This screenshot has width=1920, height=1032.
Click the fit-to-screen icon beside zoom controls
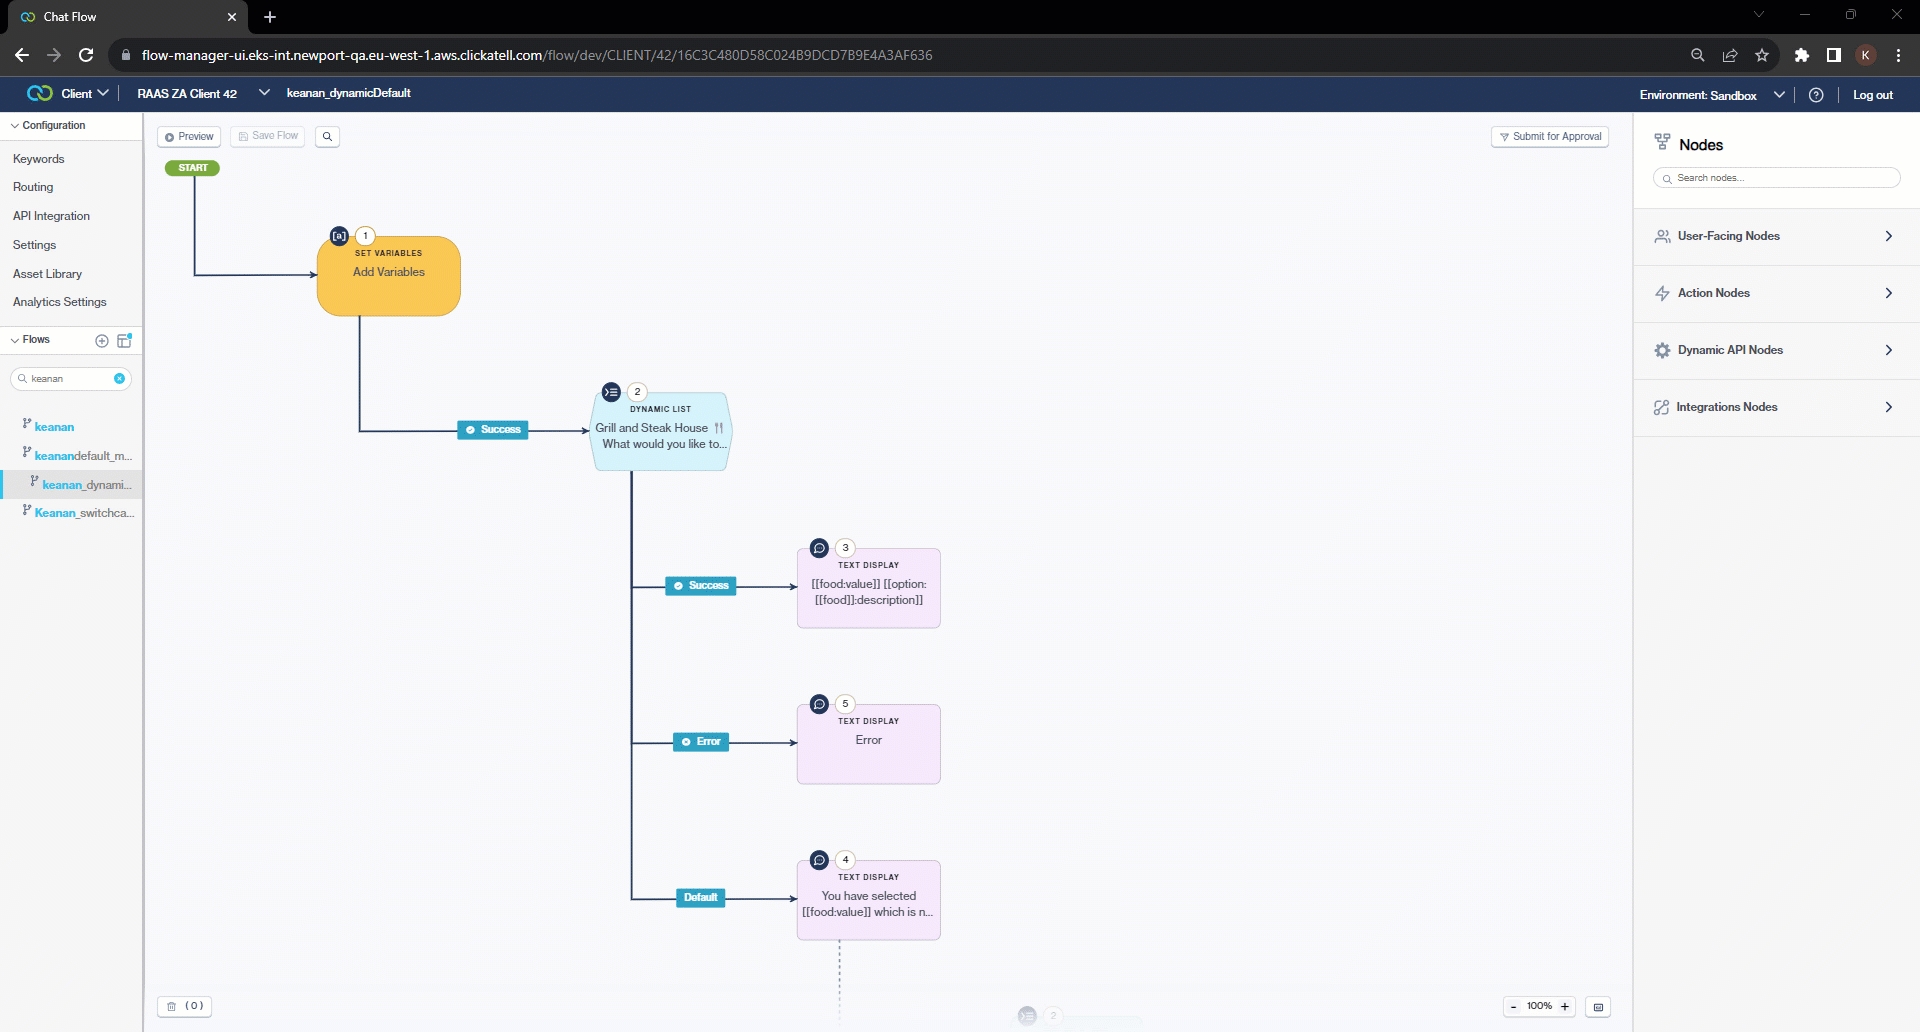(x=1598, y=1007)
